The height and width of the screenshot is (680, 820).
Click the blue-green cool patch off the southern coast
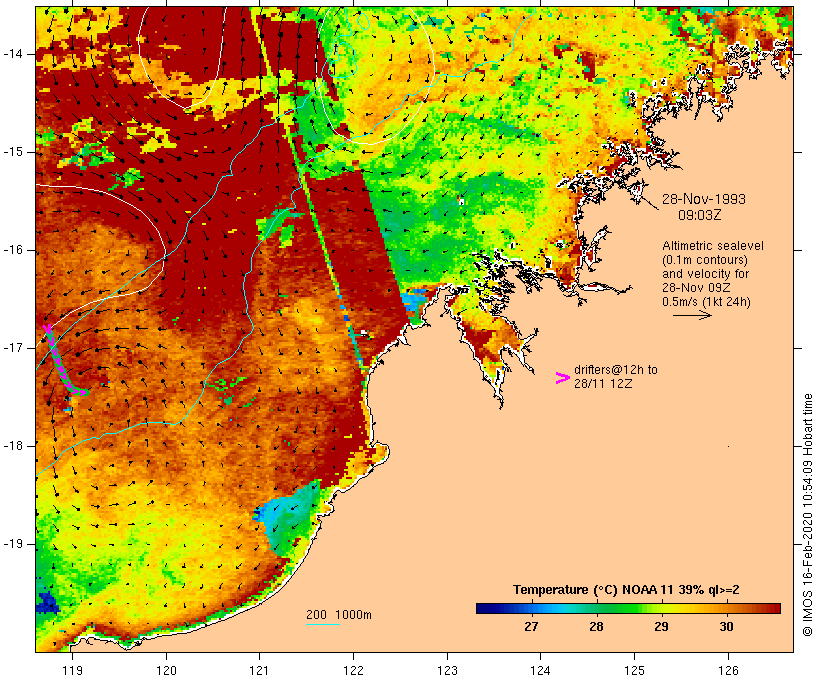coord(287,518)
